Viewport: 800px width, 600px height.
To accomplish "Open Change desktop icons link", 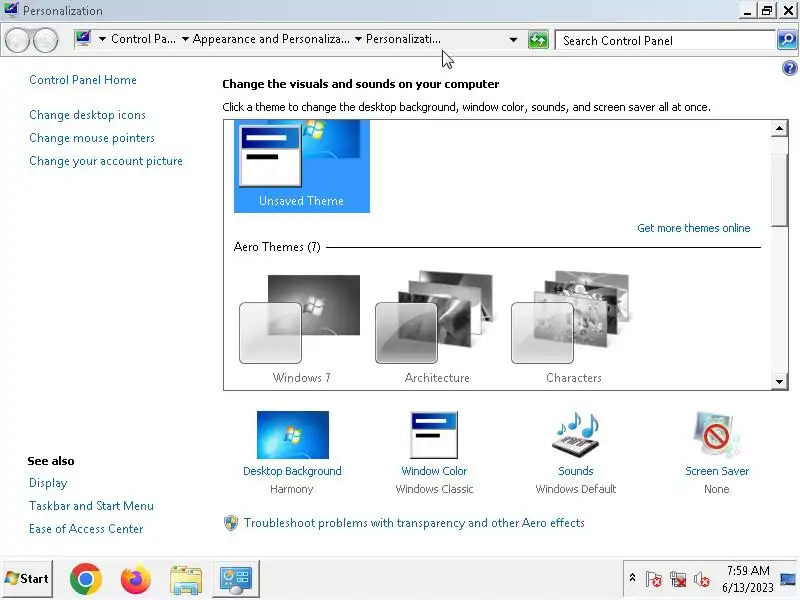I will [x=87, y=115].
